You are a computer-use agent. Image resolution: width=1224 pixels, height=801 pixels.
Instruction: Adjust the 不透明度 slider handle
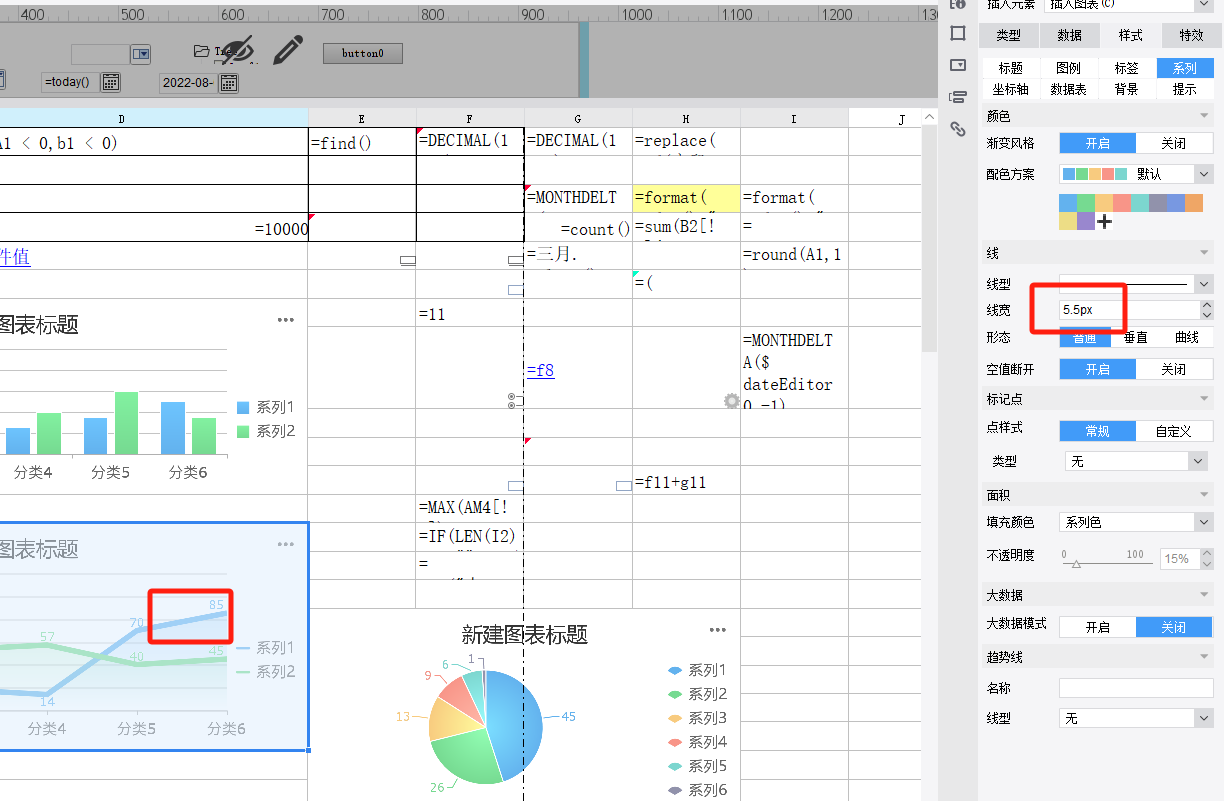pyautogui.click(x=1076, y=564)
